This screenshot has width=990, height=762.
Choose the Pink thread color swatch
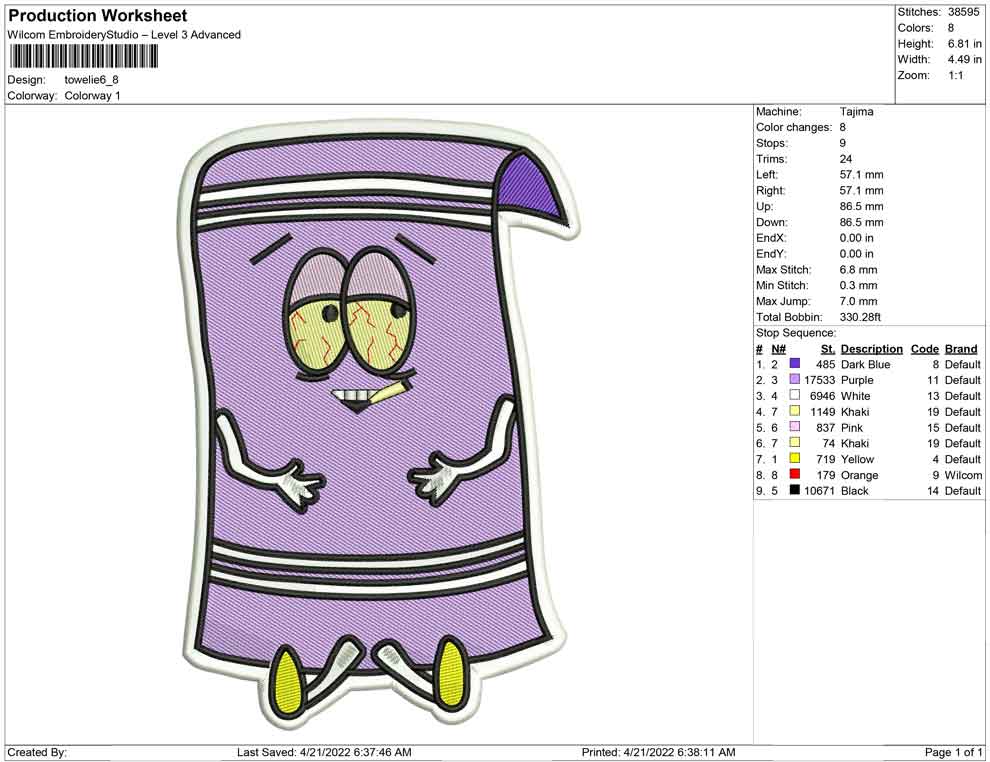tap(795, 427)
